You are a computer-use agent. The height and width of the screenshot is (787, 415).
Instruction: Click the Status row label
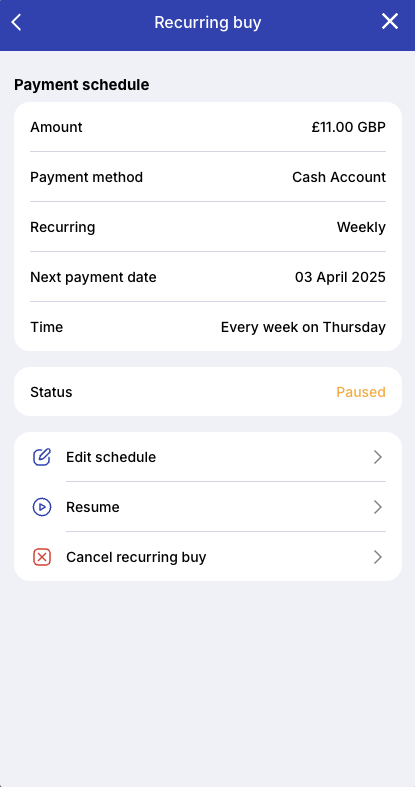point(51,392)
